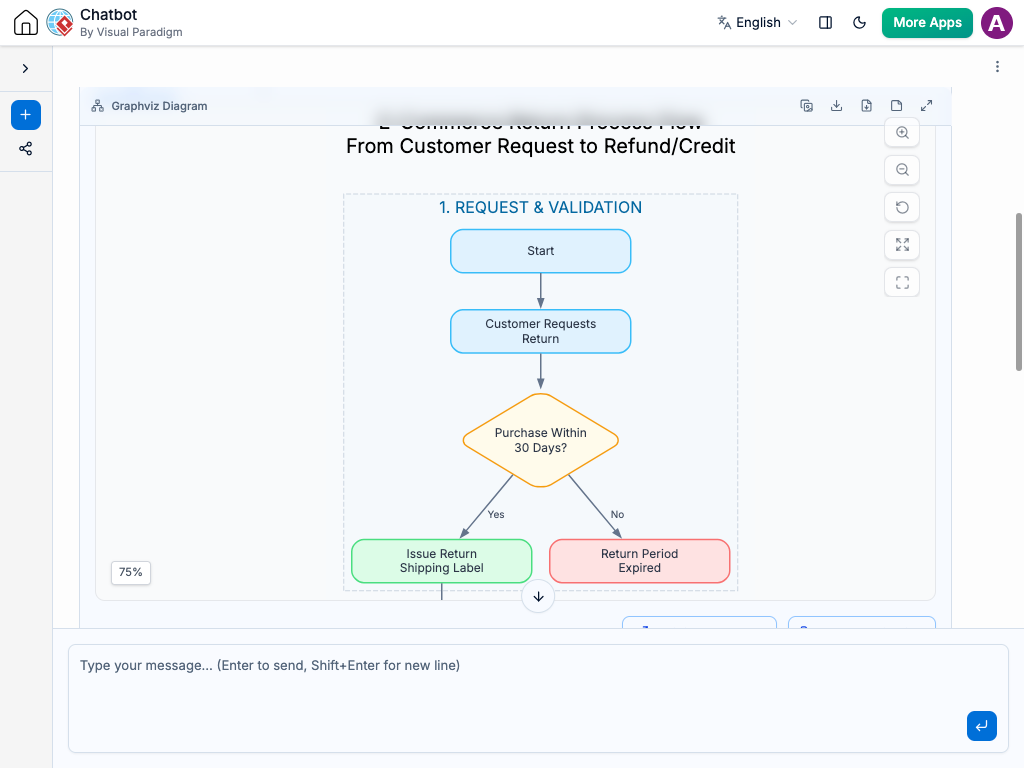This screenshot has width=1024, height=768.
Task: Focus the message input field
Action: pos(538,699)
